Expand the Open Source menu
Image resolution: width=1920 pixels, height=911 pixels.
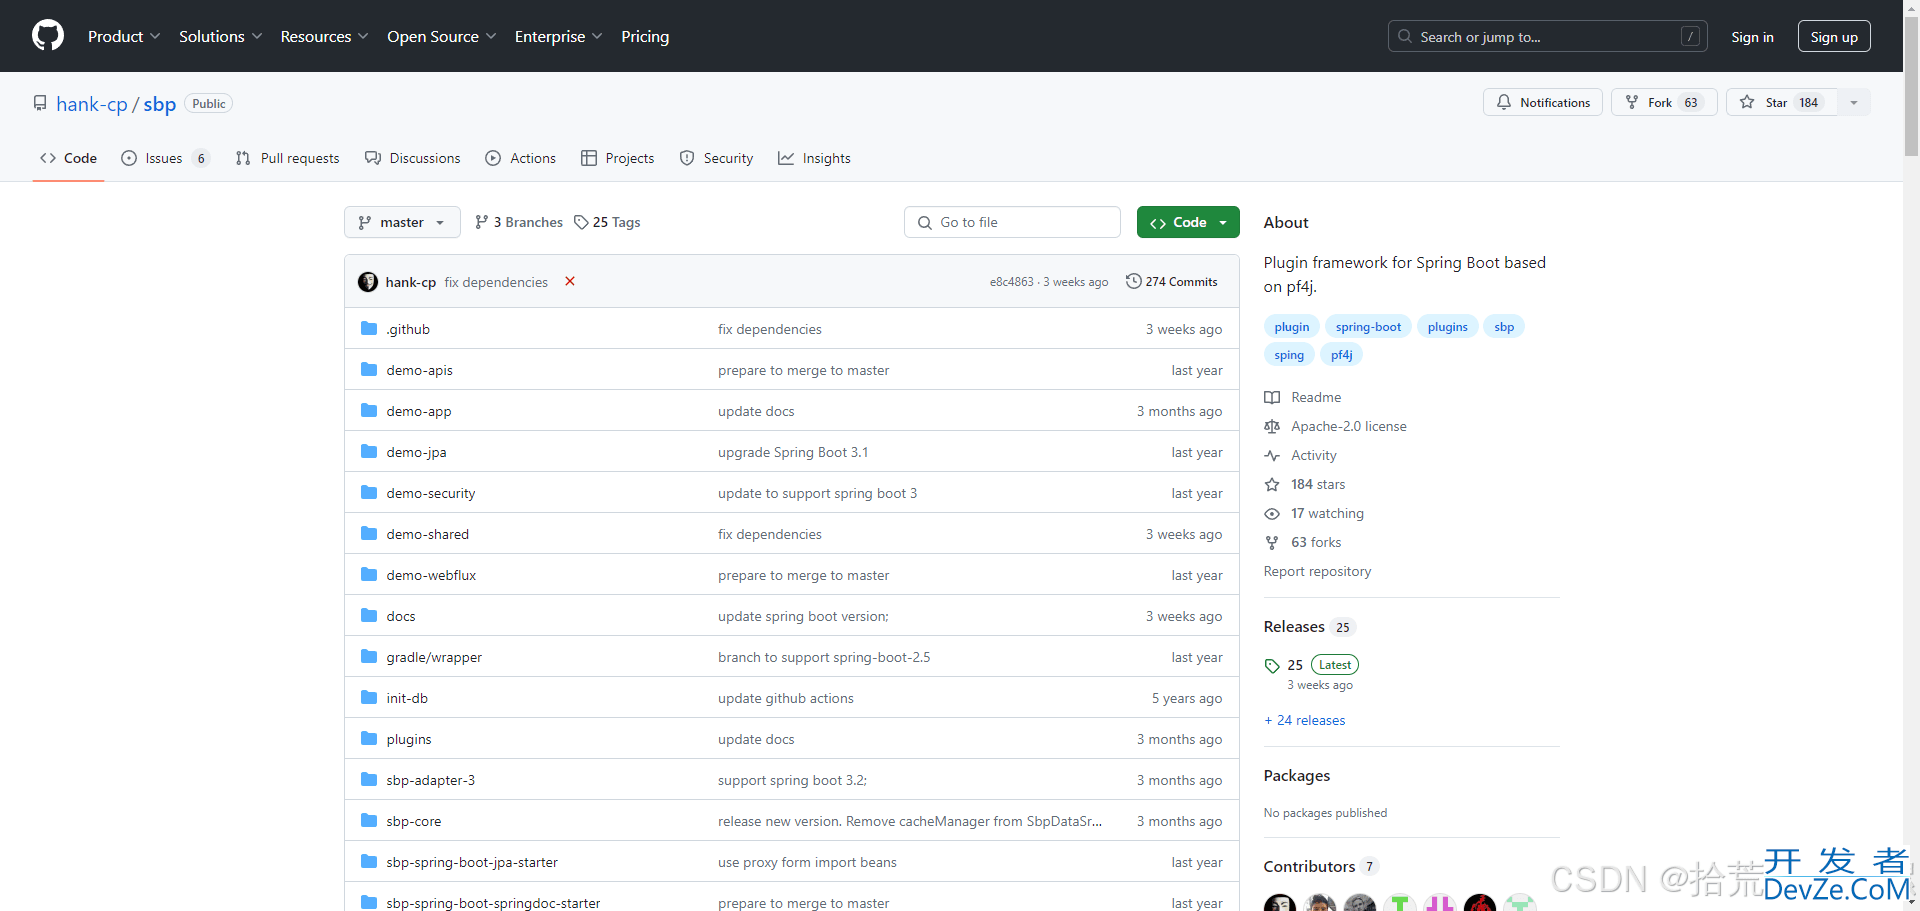pos(442,36)
